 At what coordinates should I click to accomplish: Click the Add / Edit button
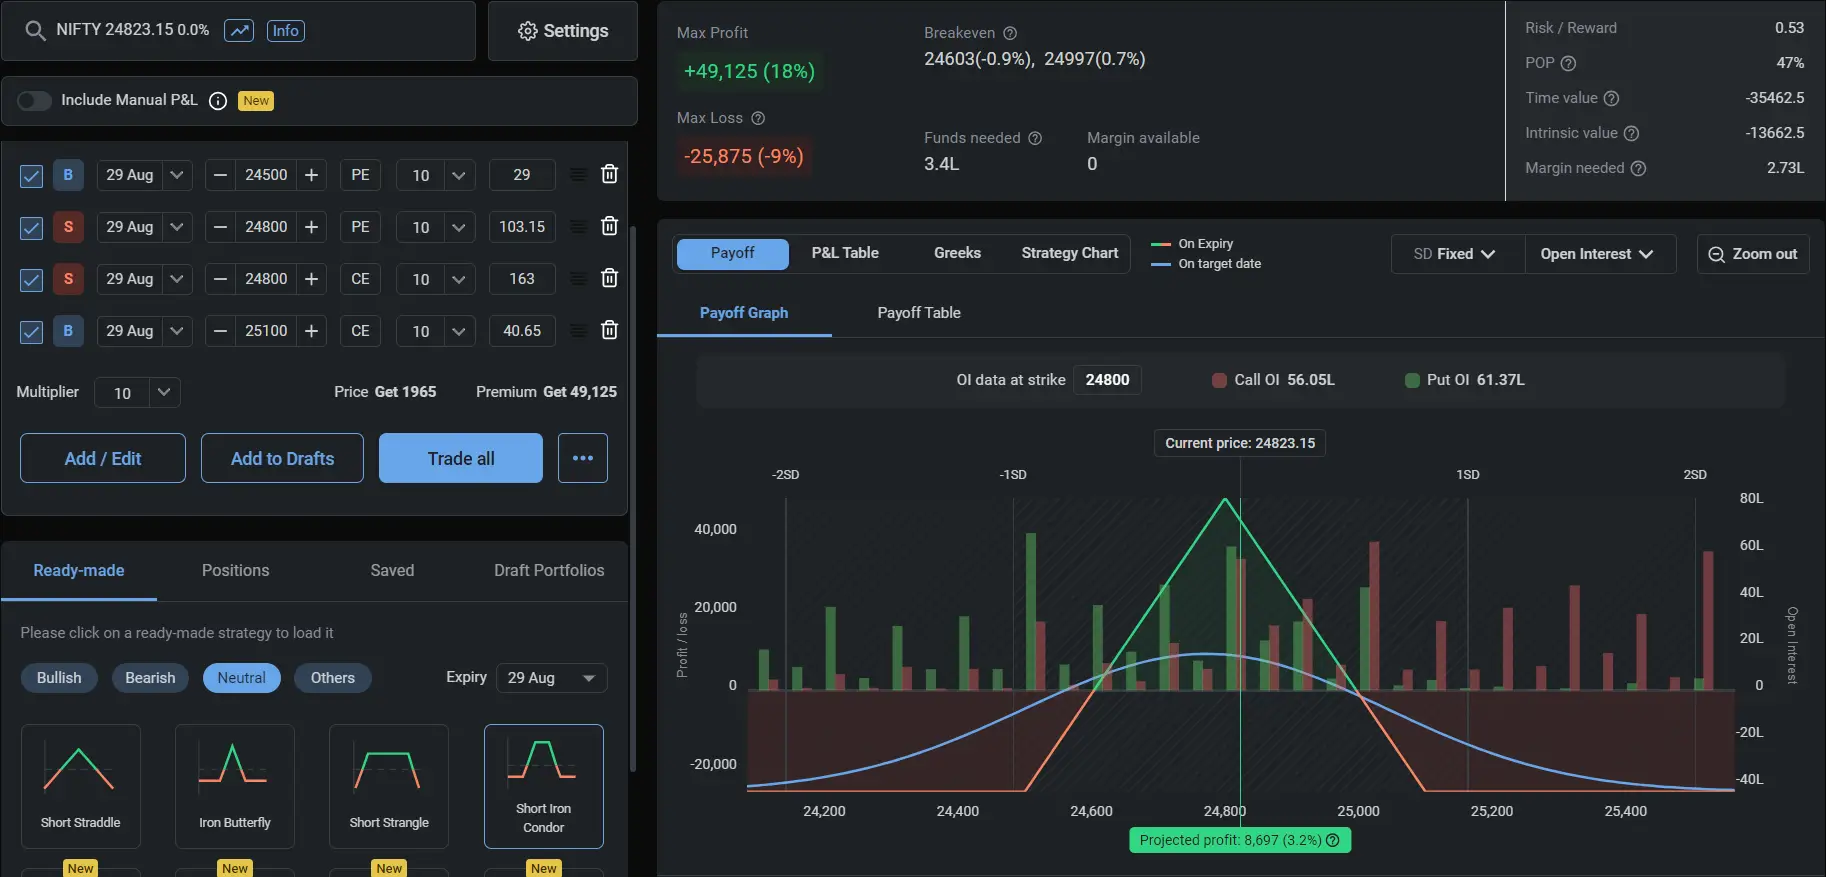pos(103,458)
